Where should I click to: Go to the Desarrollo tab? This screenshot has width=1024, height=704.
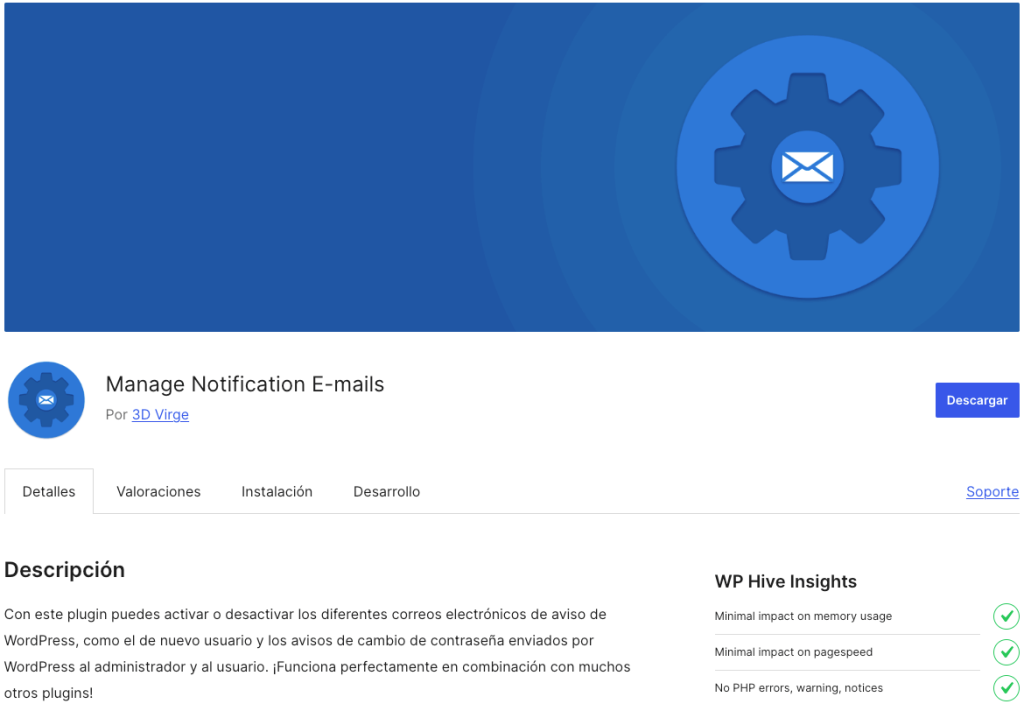pyautogui.click(x=387, y=491)
